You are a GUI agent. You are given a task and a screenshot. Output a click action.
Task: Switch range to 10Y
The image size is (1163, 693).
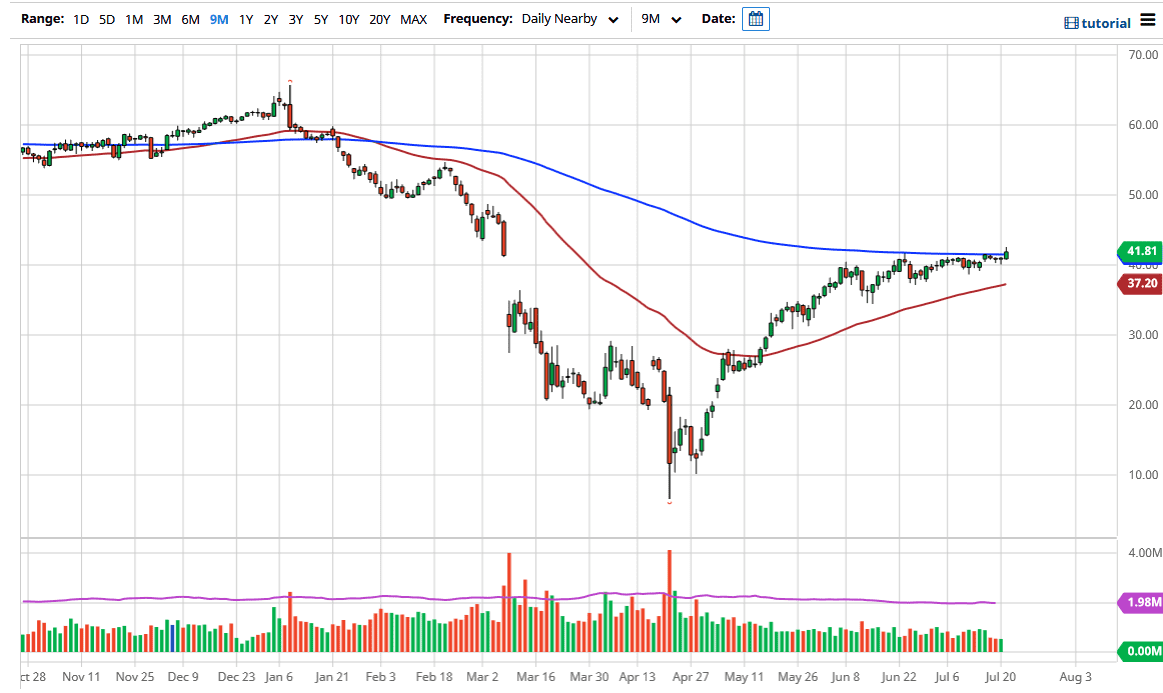pyautogui.click(x=349, y=19)
